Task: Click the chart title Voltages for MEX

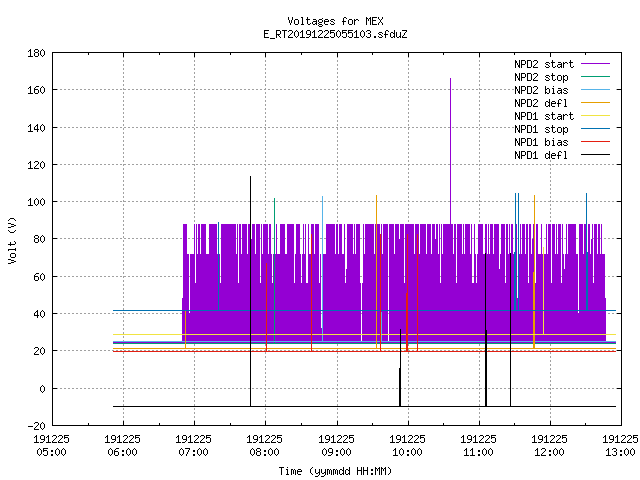Action: click(x=335, y=21)
